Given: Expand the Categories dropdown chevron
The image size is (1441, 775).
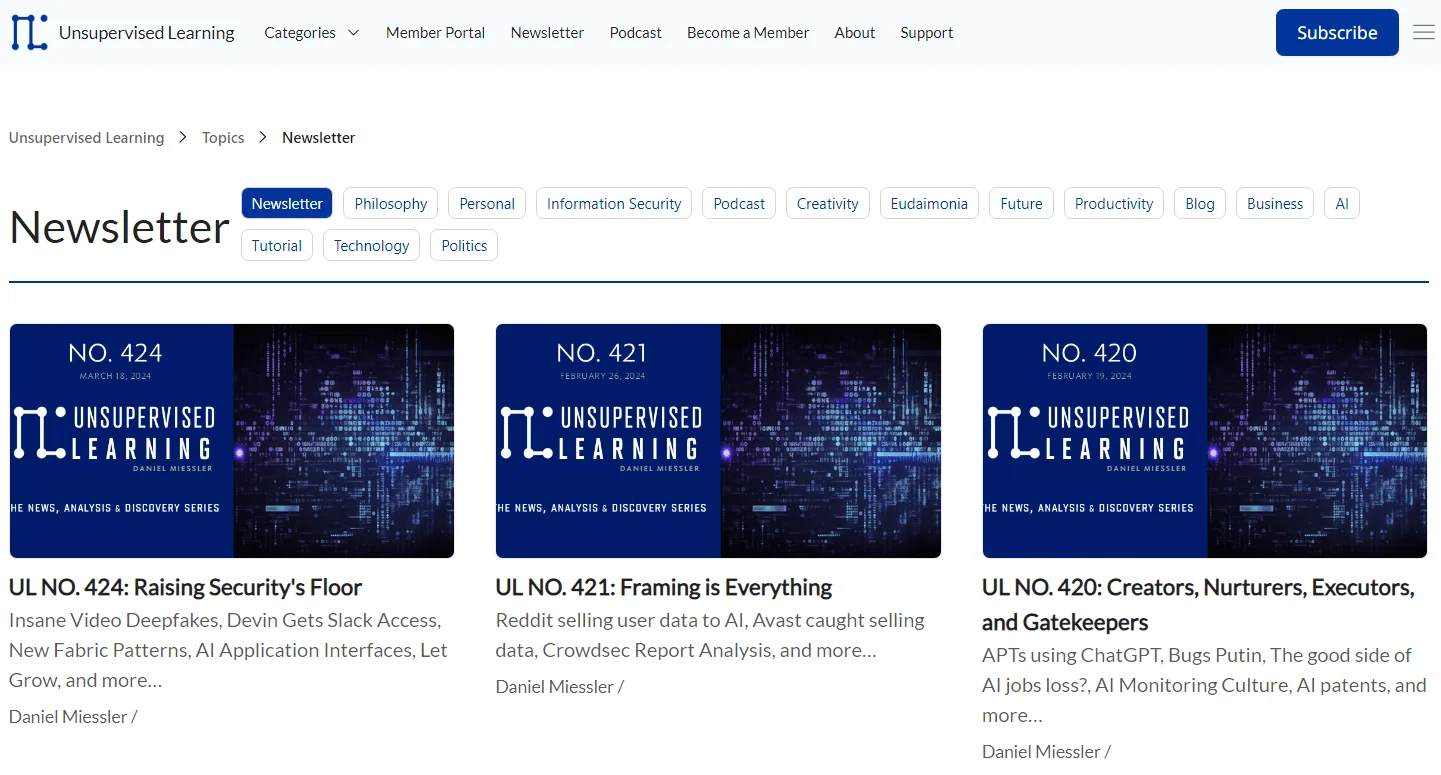Looking at the screenshot, I should 353,33.
